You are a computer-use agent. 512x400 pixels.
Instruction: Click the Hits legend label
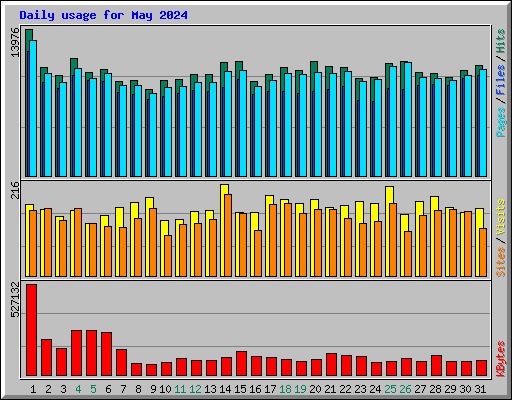pyautogui.click(x=501, y=41)
